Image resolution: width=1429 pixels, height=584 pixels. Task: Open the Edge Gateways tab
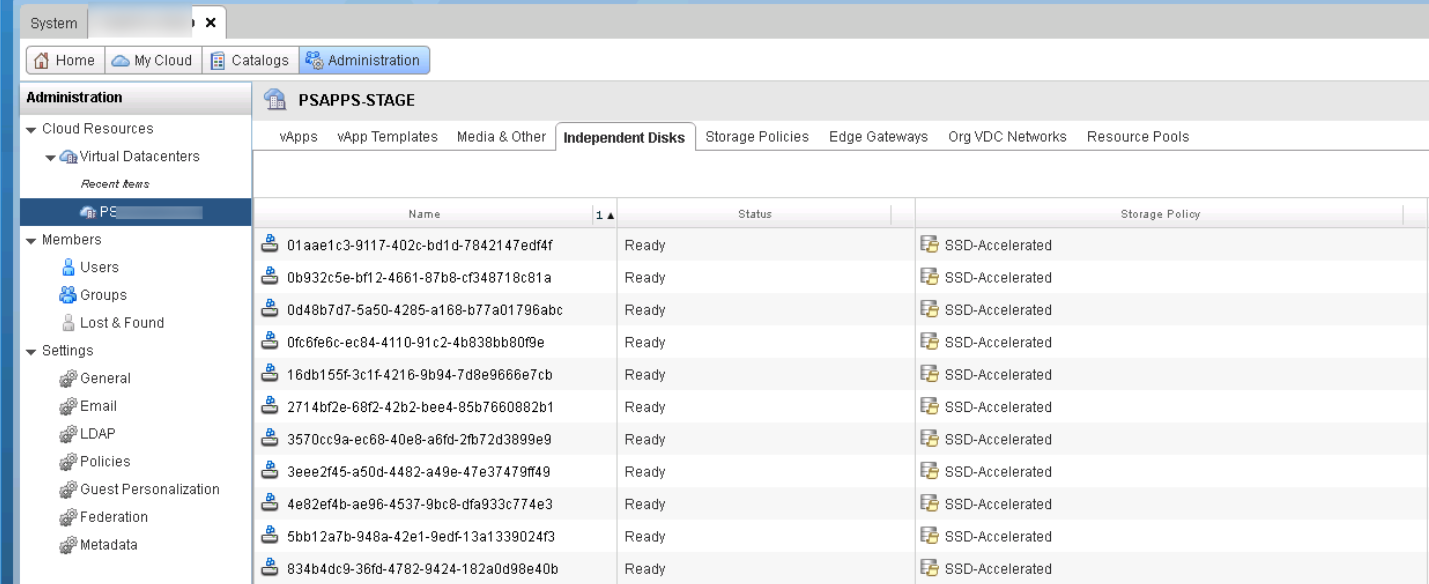(878, 137)
